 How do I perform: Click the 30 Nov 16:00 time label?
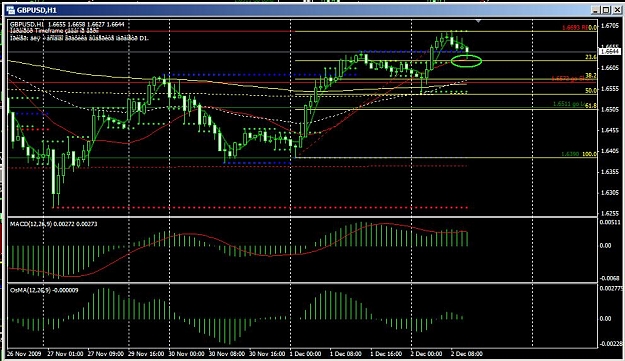pyautogui.click(x=267, y=354)
